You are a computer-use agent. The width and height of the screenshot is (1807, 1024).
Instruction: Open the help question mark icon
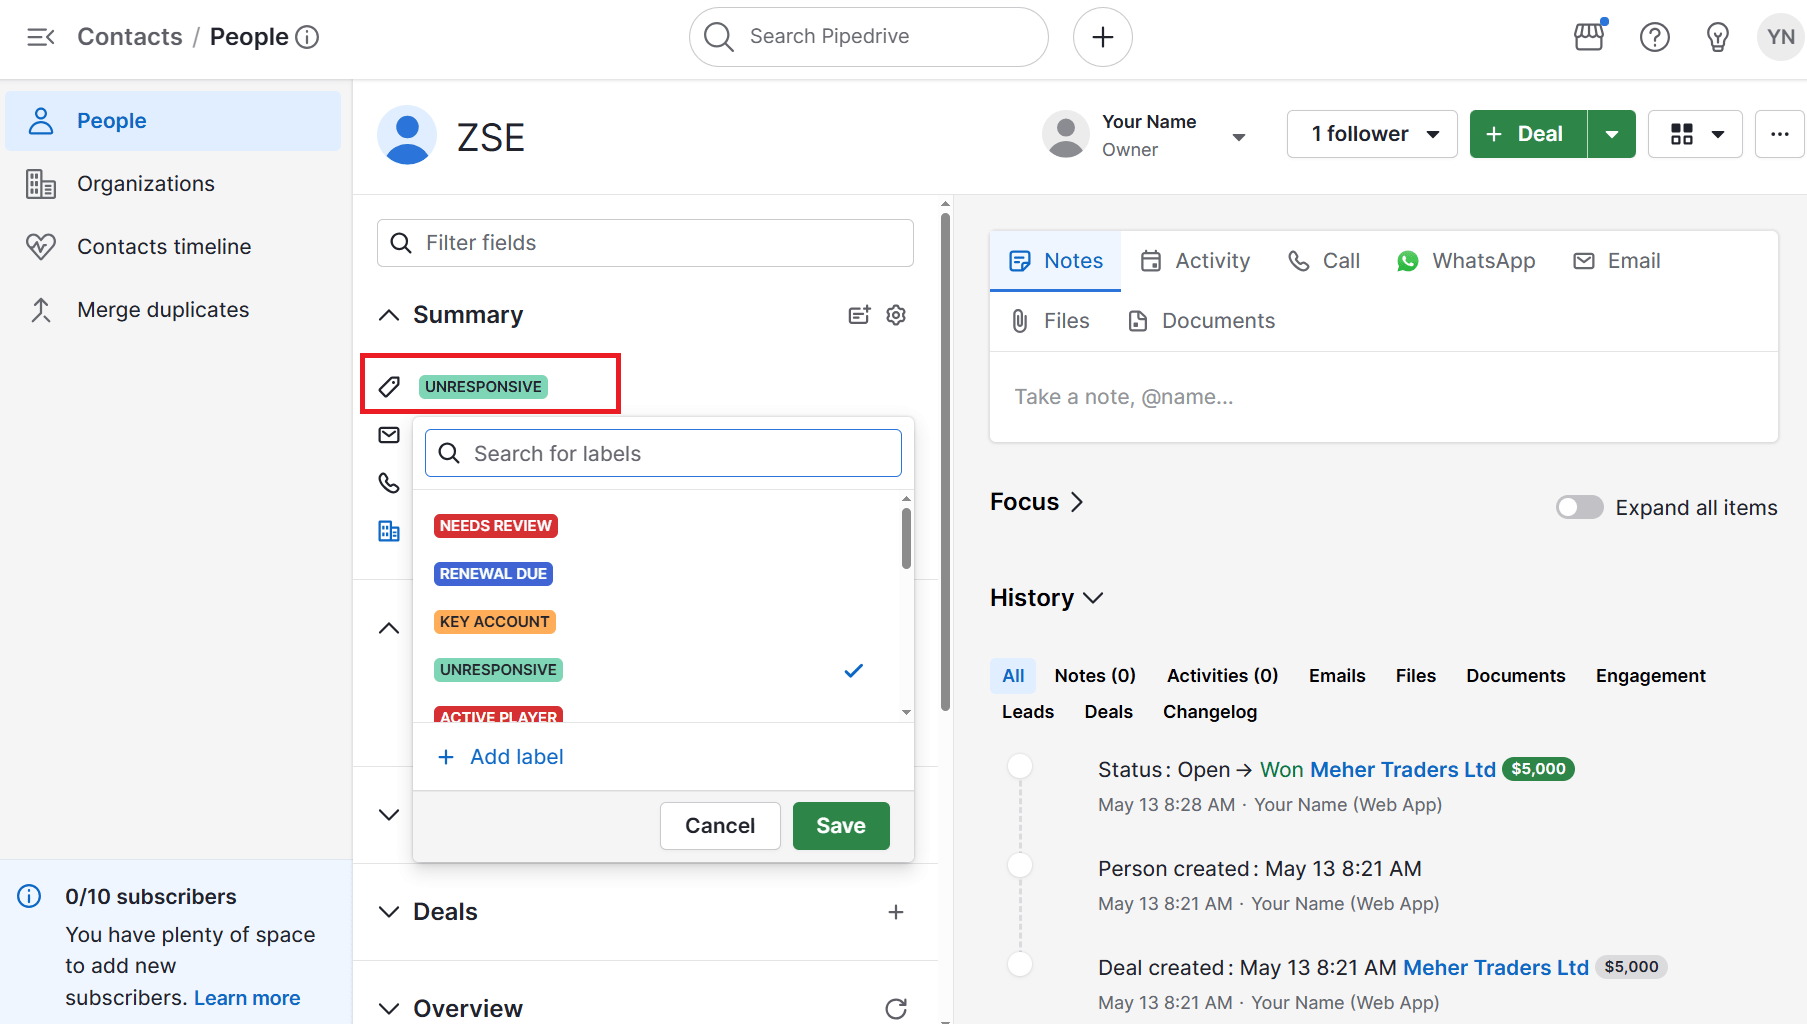1655,37
